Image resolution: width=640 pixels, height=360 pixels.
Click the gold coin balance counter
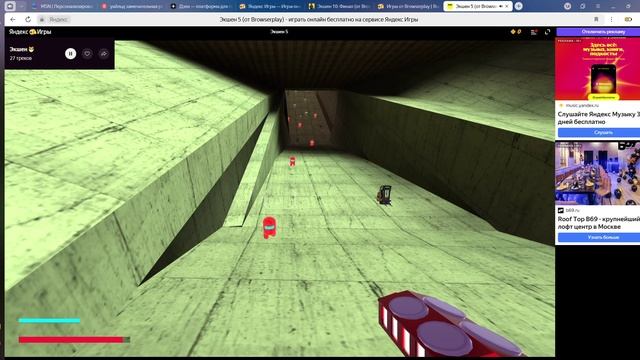[516, 31]
